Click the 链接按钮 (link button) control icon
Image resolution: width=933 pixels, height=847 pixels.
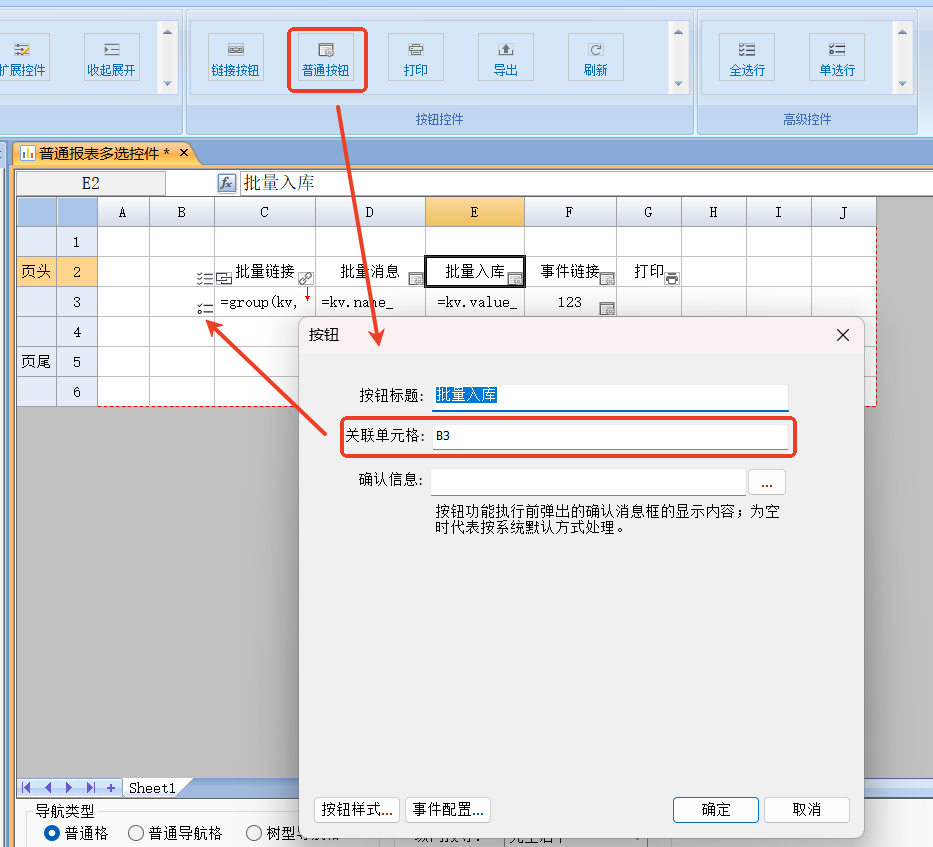pyautogui.click(x=235, y=58)
